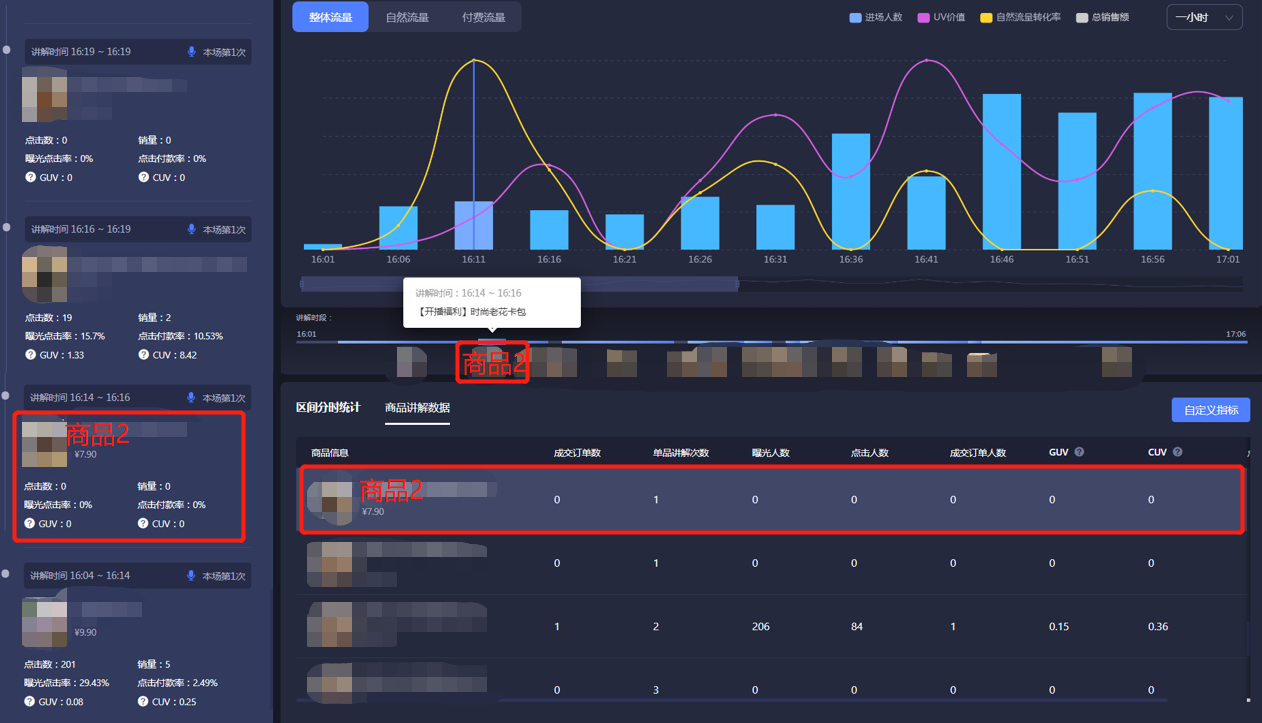The image size is (1262, 723).
Task: Toggle the 进场人数 legend series
Action: coord(875,18)
